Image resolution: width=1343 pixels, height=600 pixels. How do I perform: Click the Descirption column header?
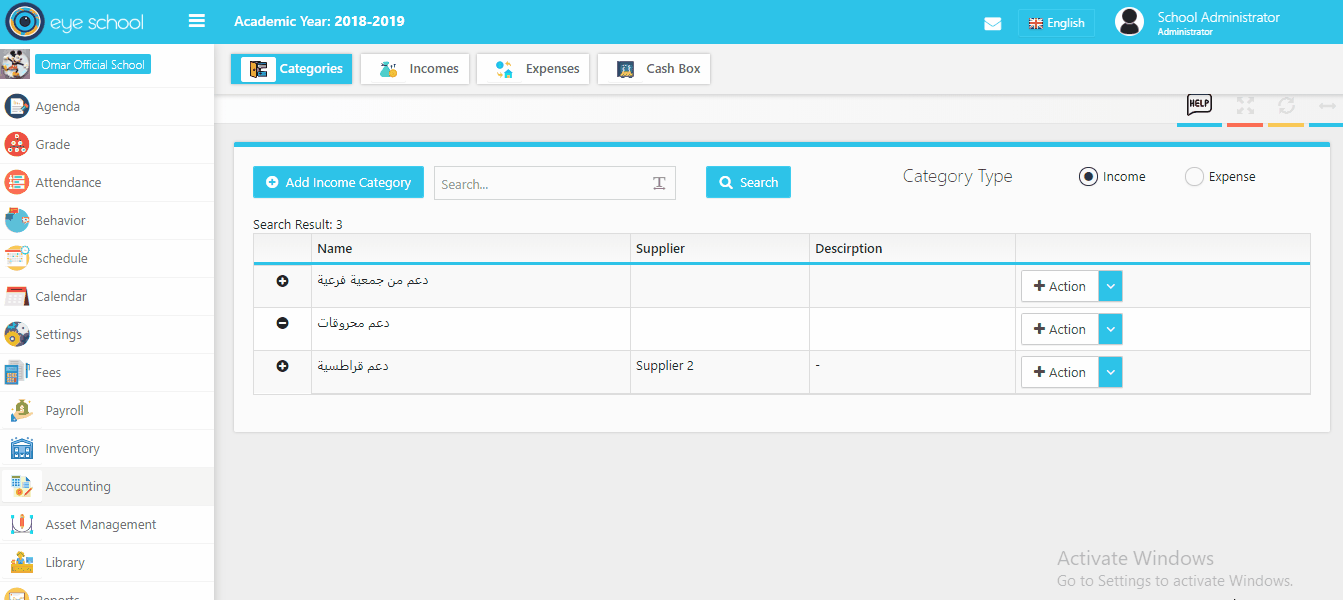[912, 248]
